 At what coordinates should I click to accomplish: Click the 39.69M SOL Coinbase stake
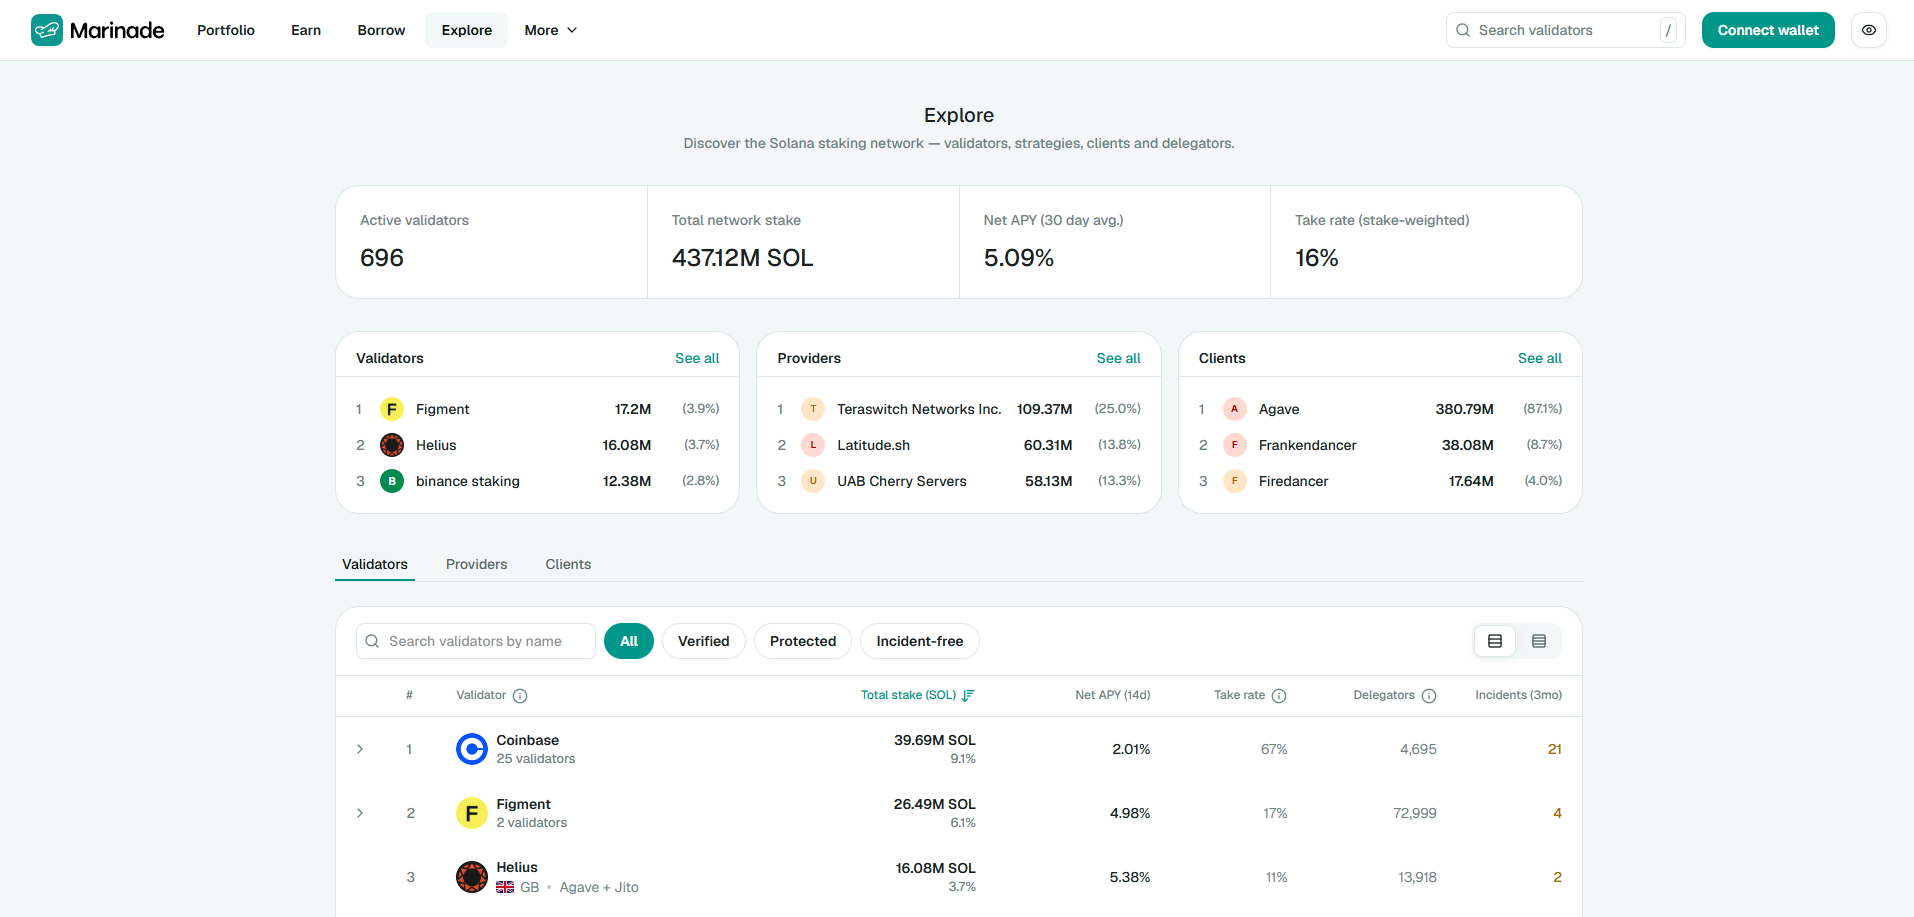click(935, 740)
